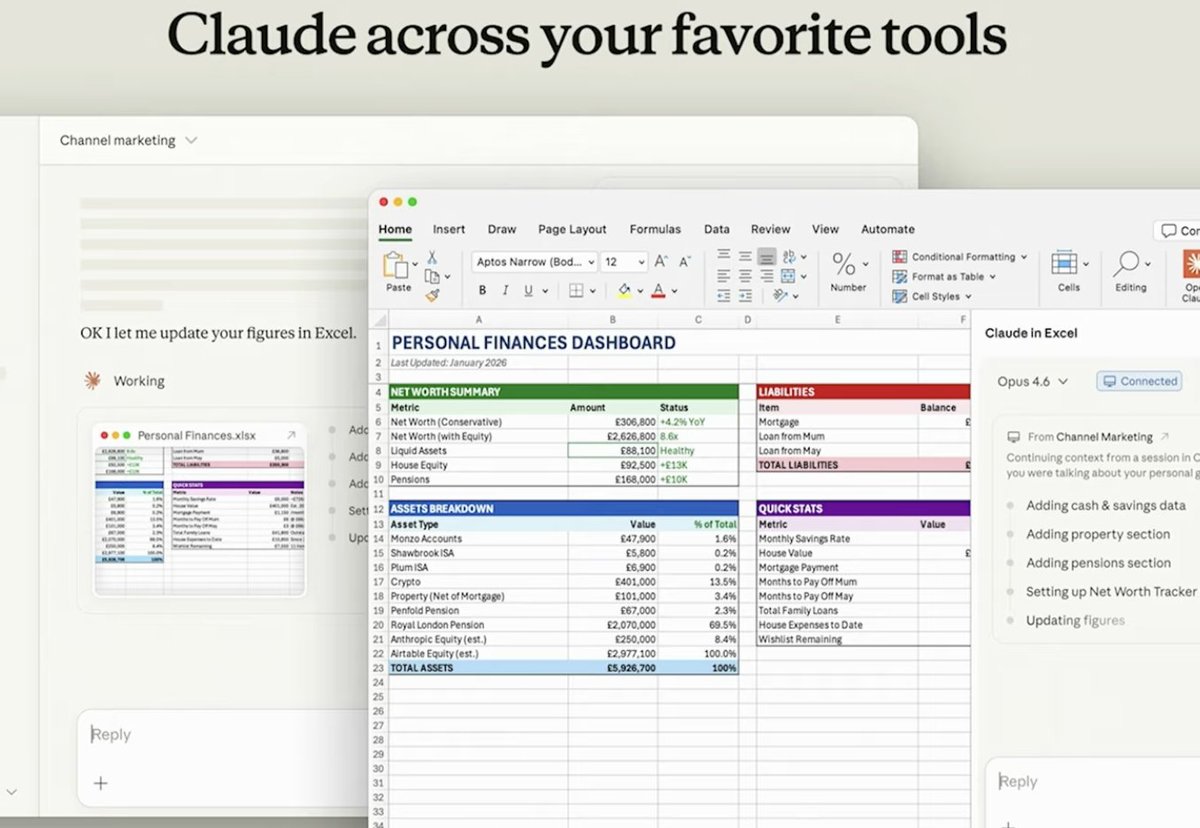Click the text Orientation icon
The image size is (1200, 828).
[781, 295]
